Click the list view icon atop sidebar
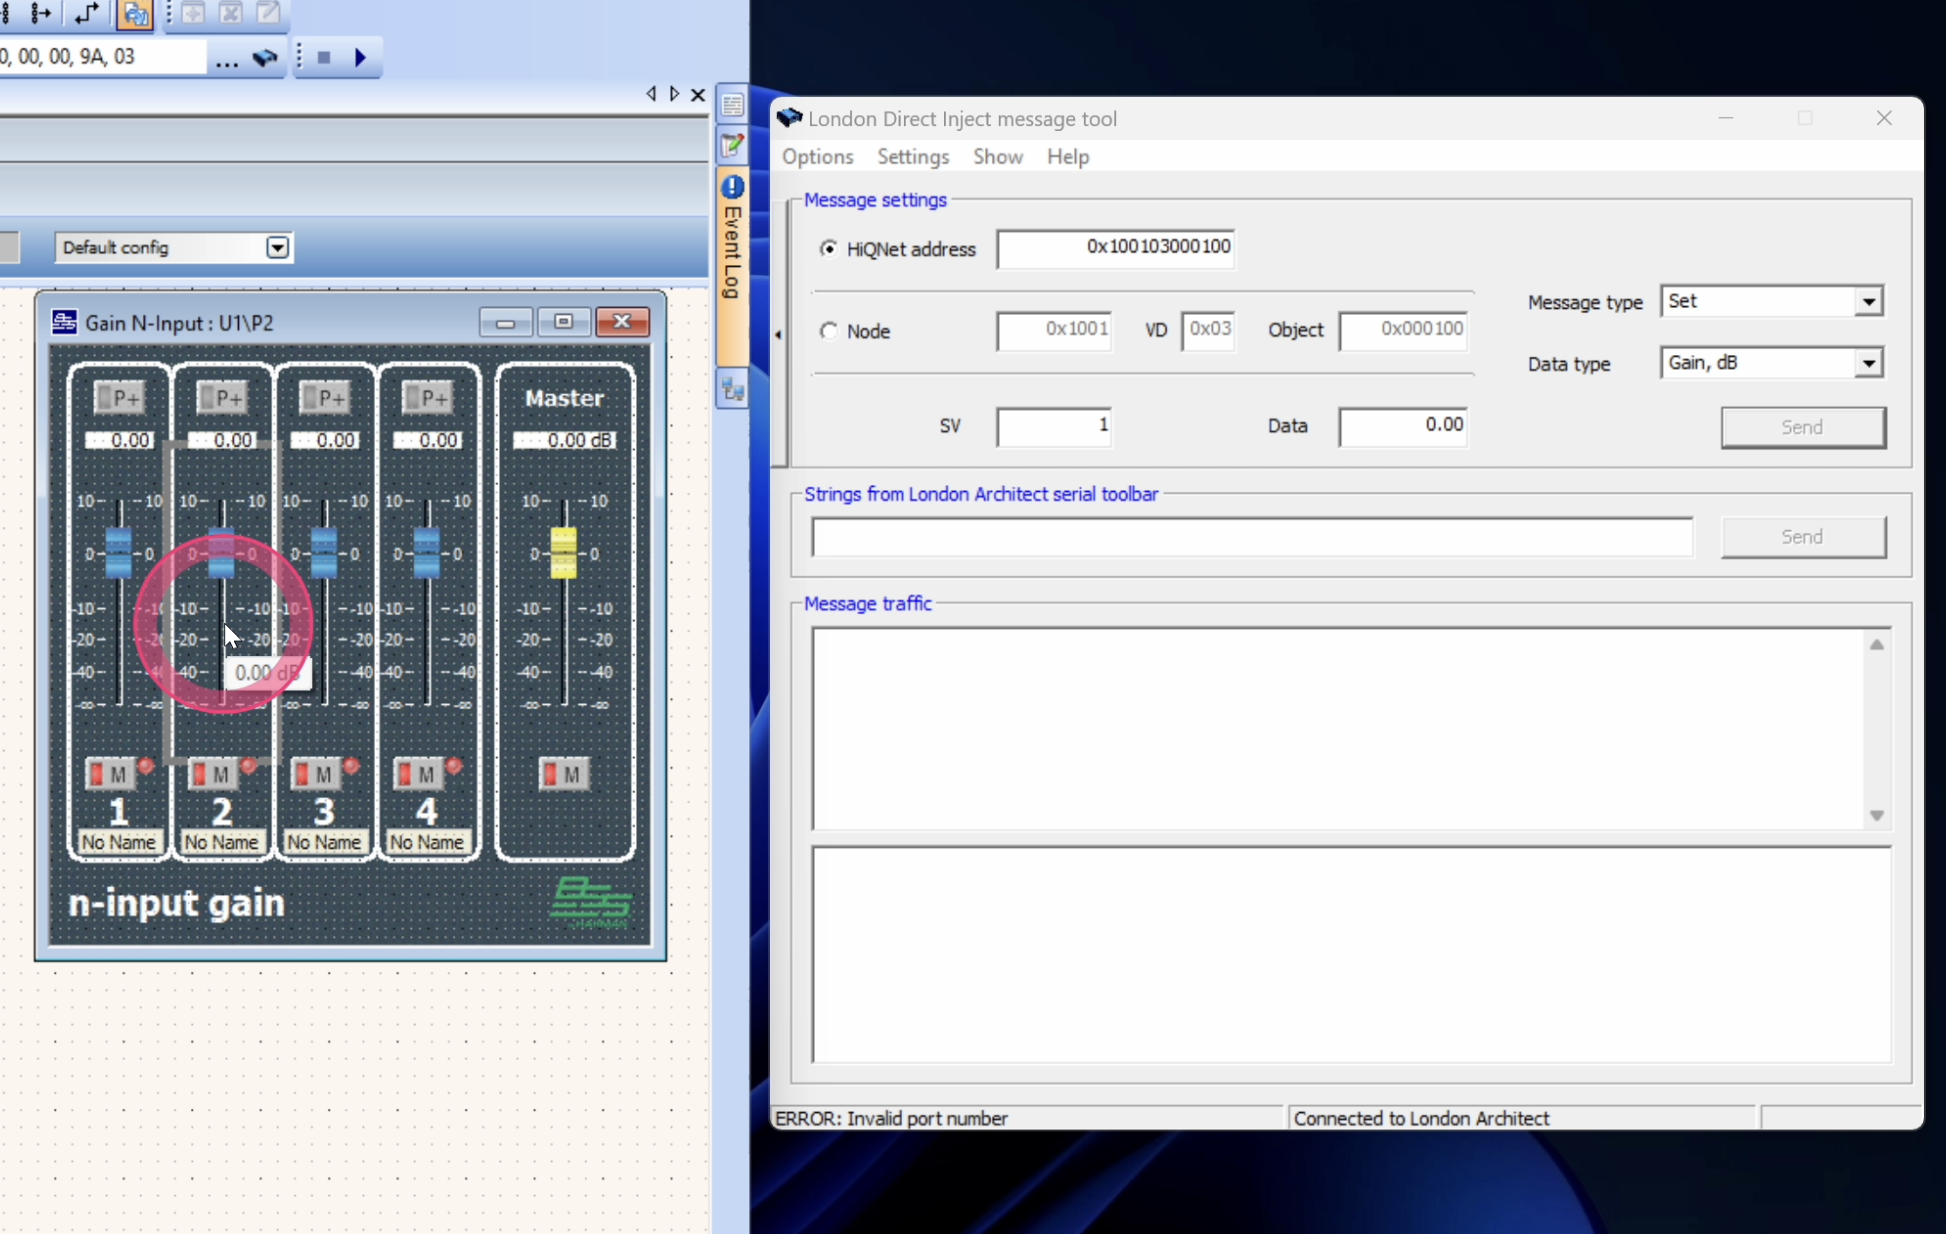 [732, 104]
